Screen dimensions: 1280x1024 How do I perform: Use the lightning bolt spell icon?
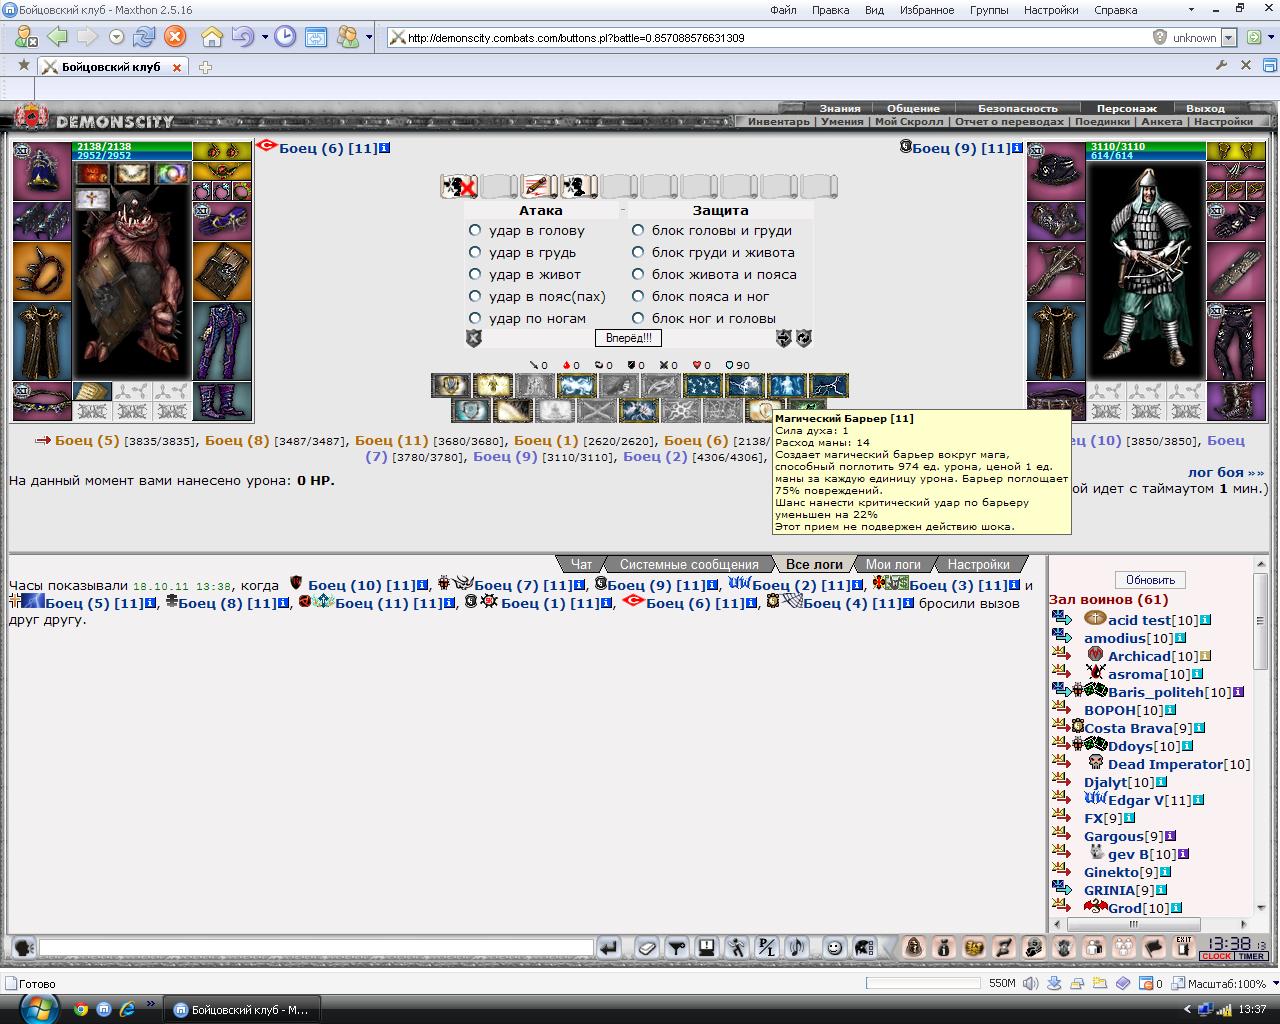pos(829,385)
